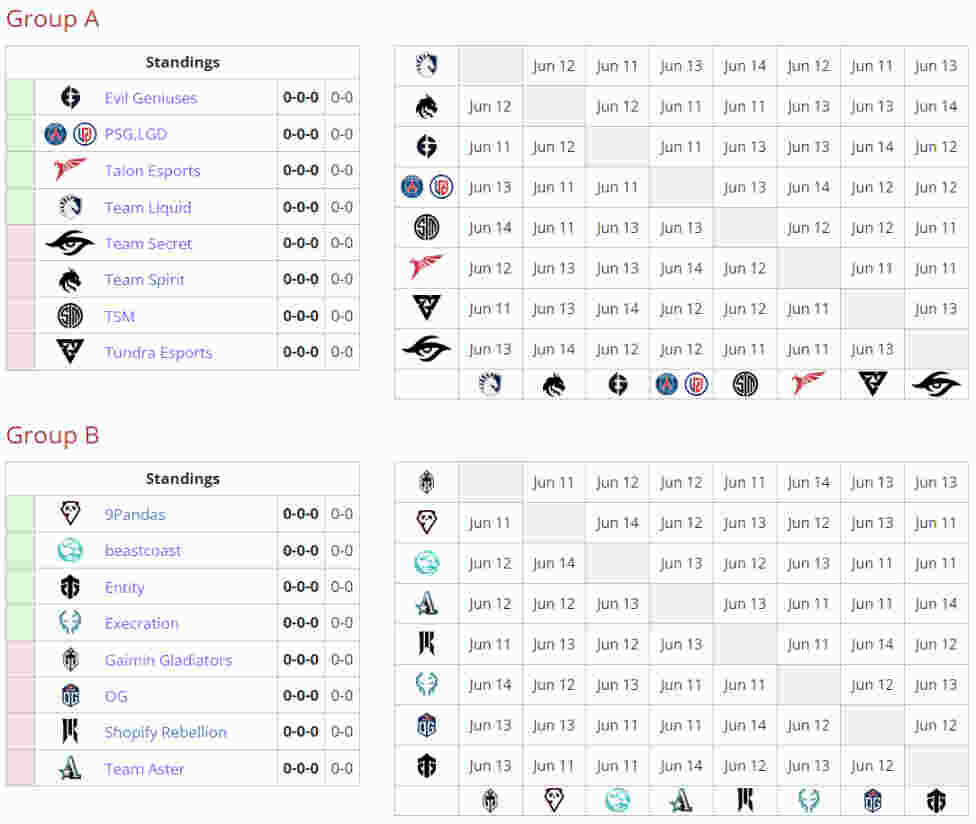Follow the Entity team link
Viewport: 976px width, 824px height.
point(124,587)
